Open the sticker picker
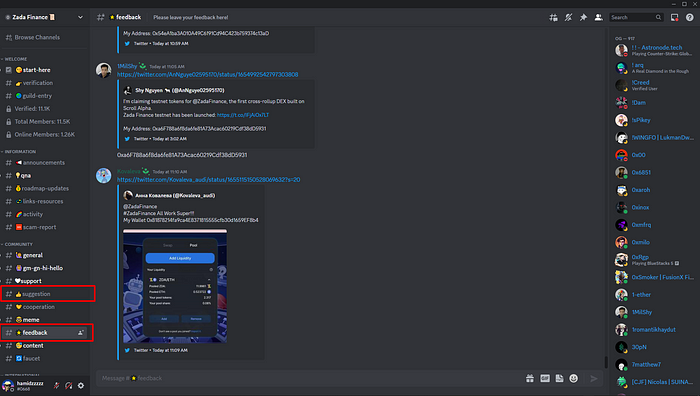This screenshot has width=700, height=396. click(559, 378)
